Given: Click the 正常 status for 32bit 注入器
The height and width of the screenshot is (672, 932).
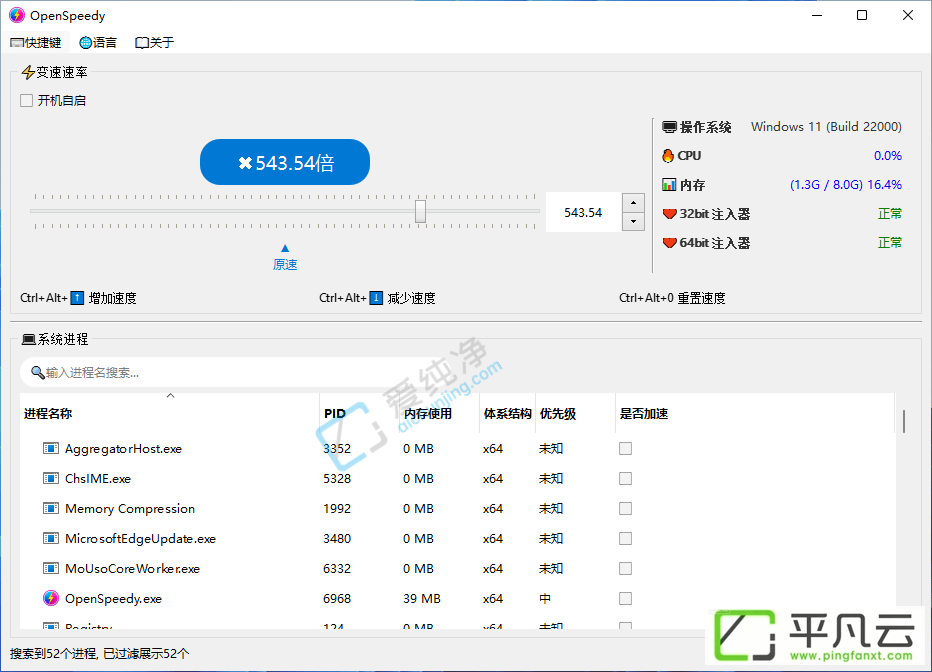Looking at the screenshot, I should point(890,213).
